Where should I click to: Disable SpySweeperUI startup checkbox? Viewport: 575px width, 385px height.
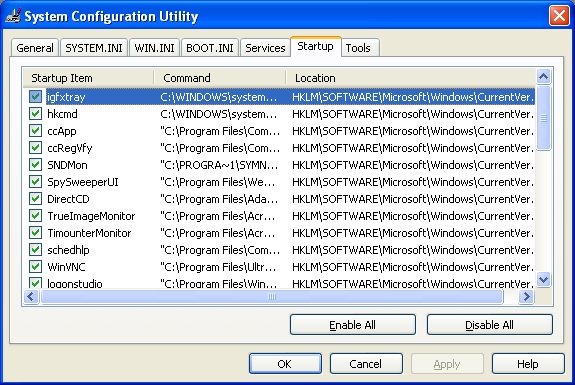pos(35,182)
